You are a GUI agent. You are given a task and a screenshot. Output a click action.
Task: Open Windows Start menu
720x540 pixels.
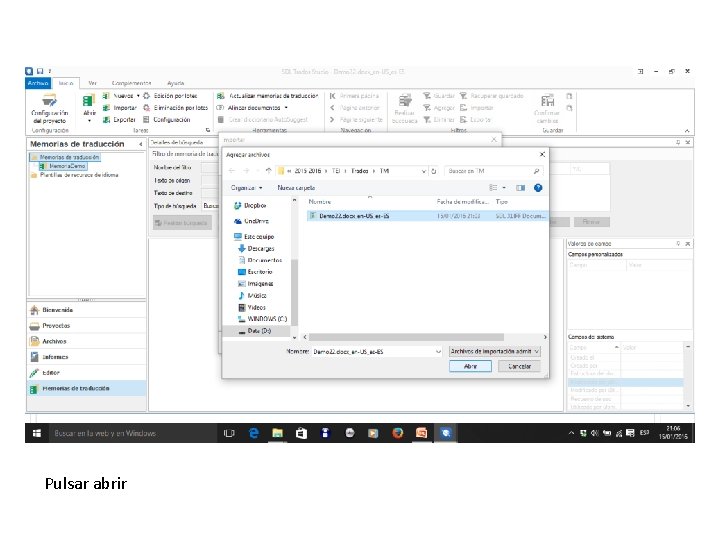tap(37, 433)
